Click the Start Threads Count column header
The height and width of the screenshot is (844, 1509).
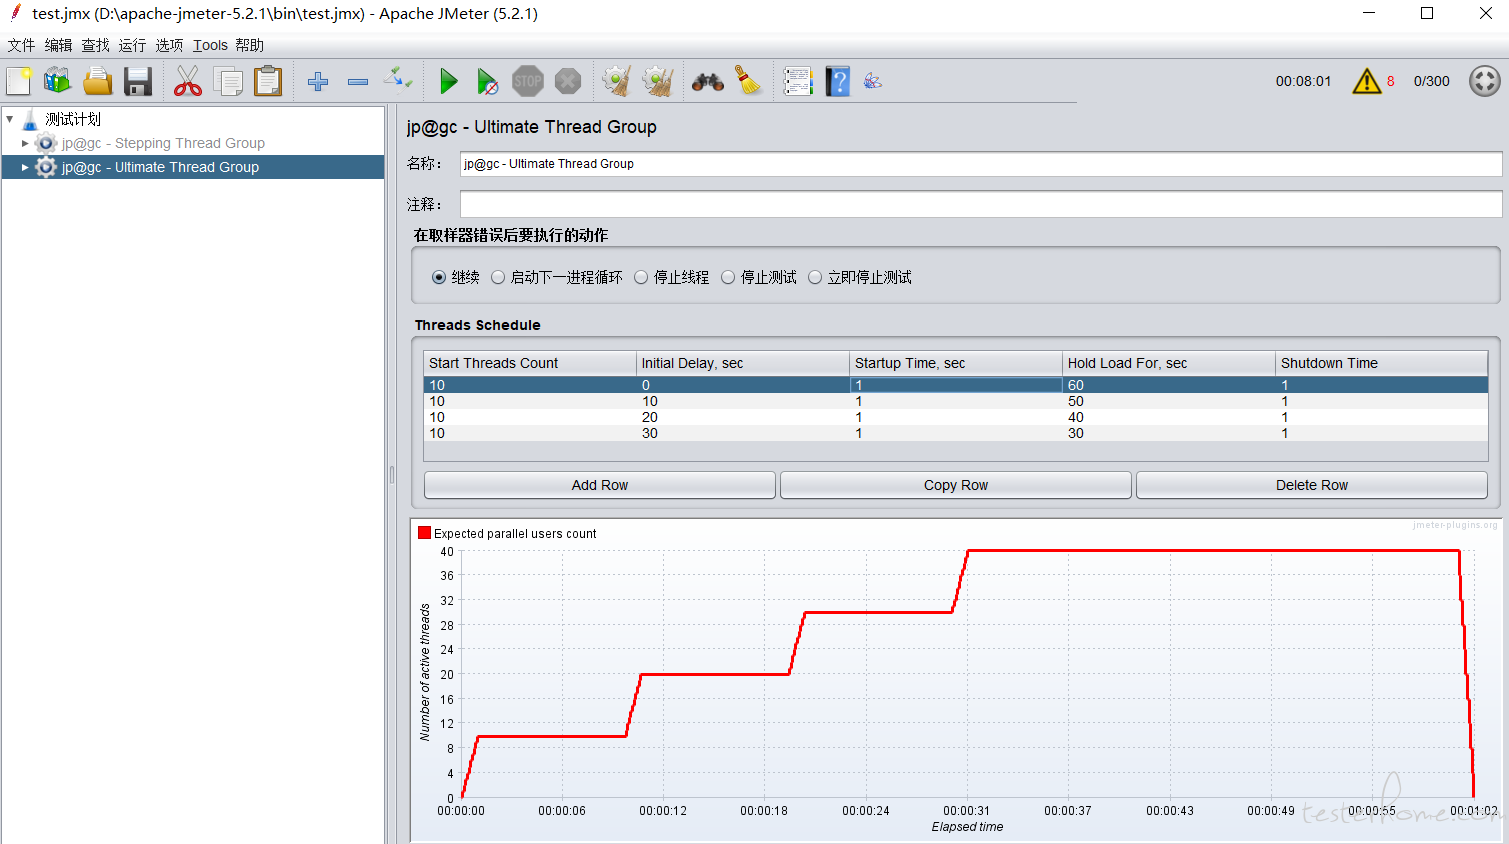530,363
